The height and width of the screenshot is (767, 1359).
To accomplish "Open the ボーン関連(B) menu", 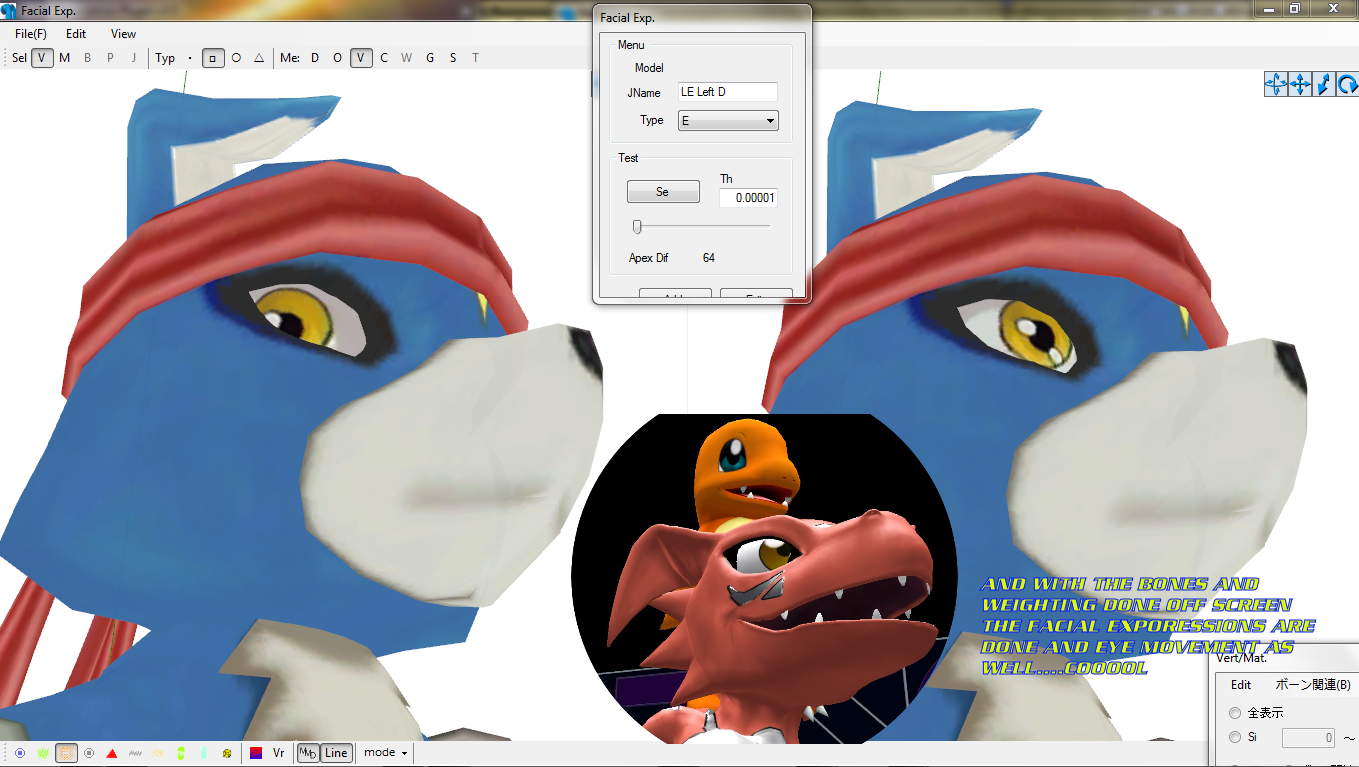I will point(1313,685).
